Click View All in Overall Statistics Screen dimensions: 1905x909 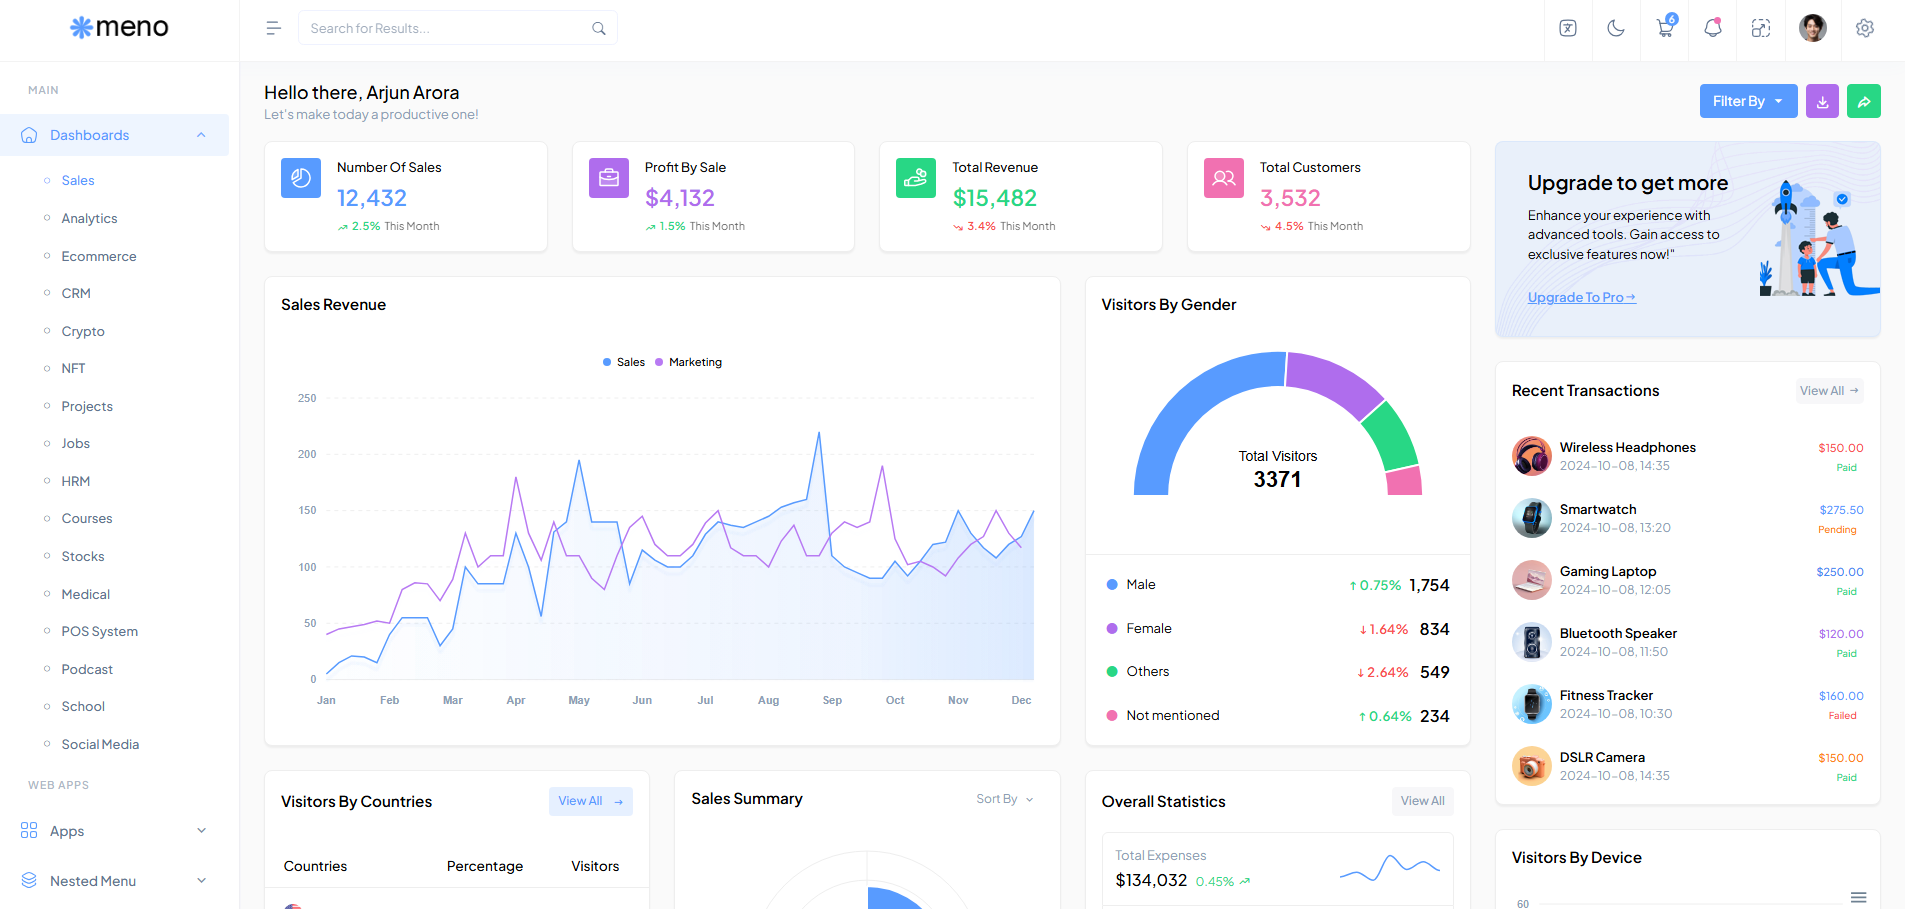tap(1423, 801)
